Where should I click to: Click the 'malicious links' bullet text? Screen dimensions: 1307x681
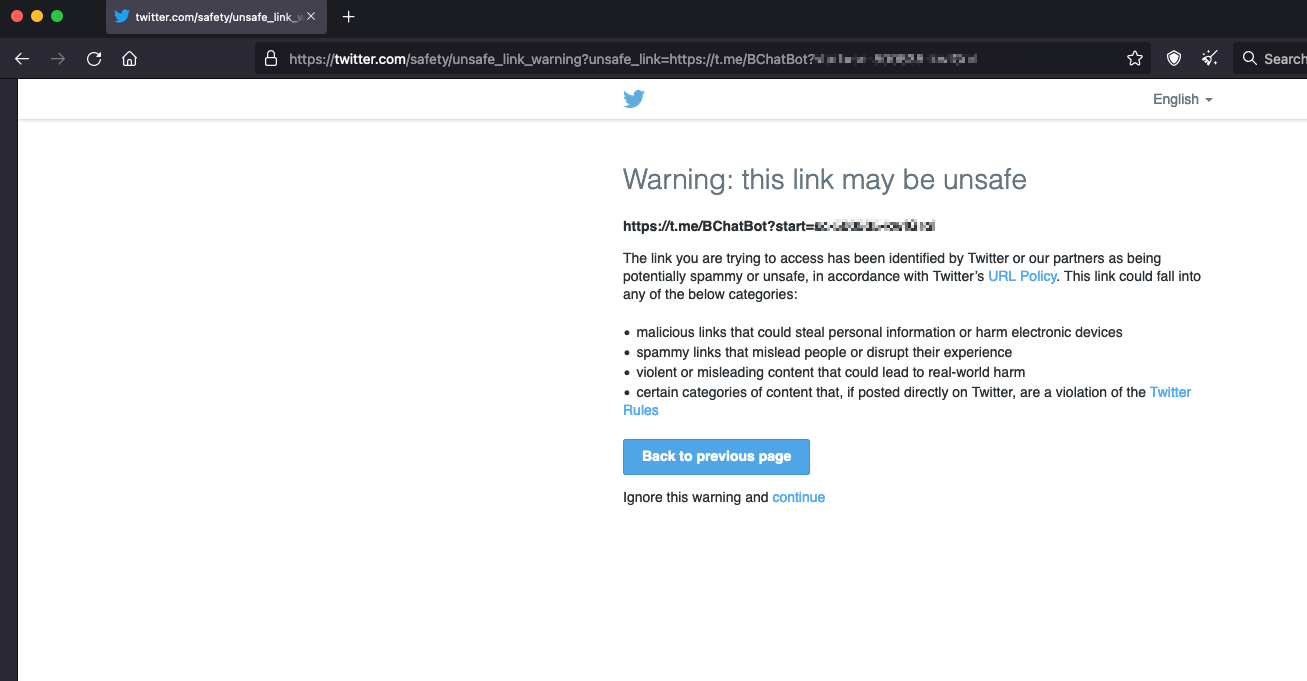point(879,332)
